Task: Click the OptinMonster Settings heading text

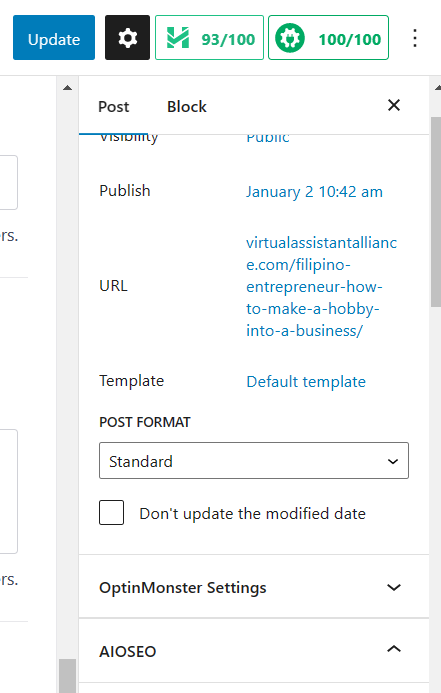Action: click(x=182, y=587)
